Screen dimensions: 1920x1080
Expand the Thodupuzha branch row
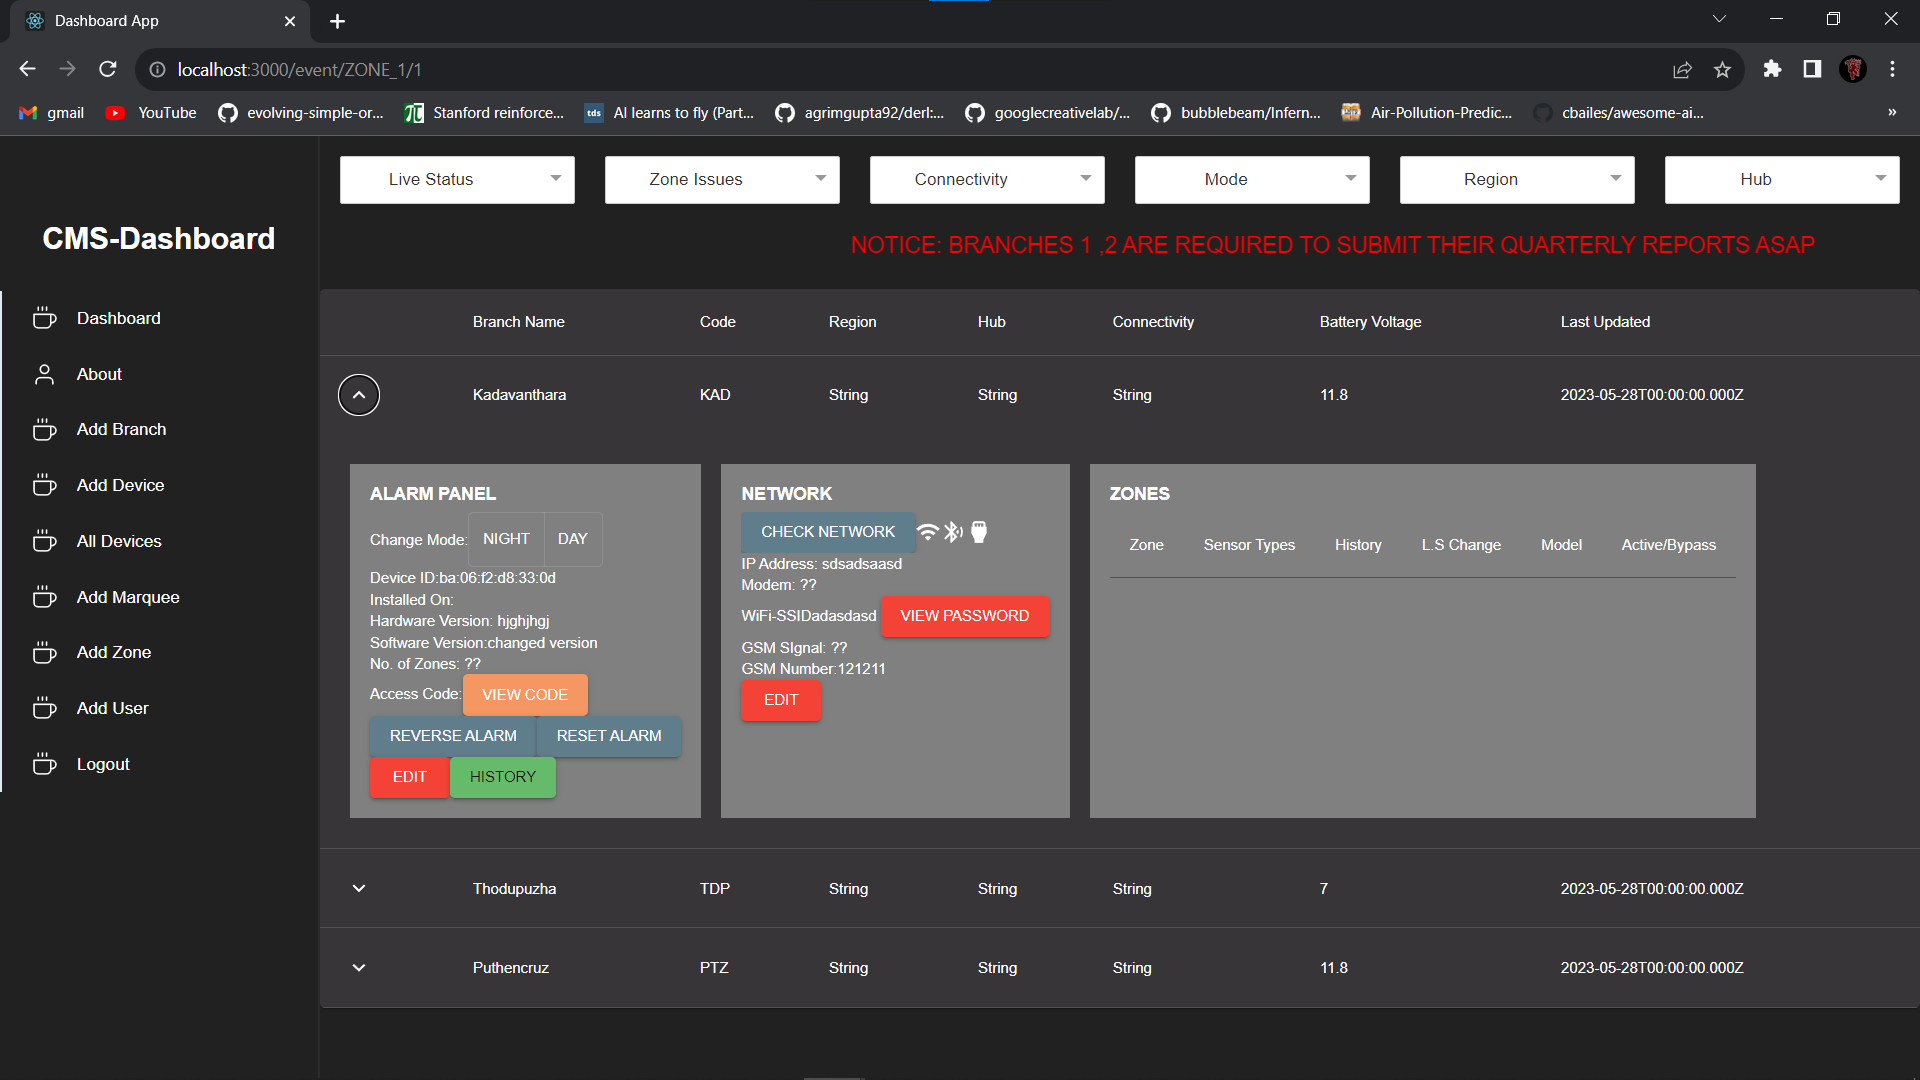tap(358, 887)
